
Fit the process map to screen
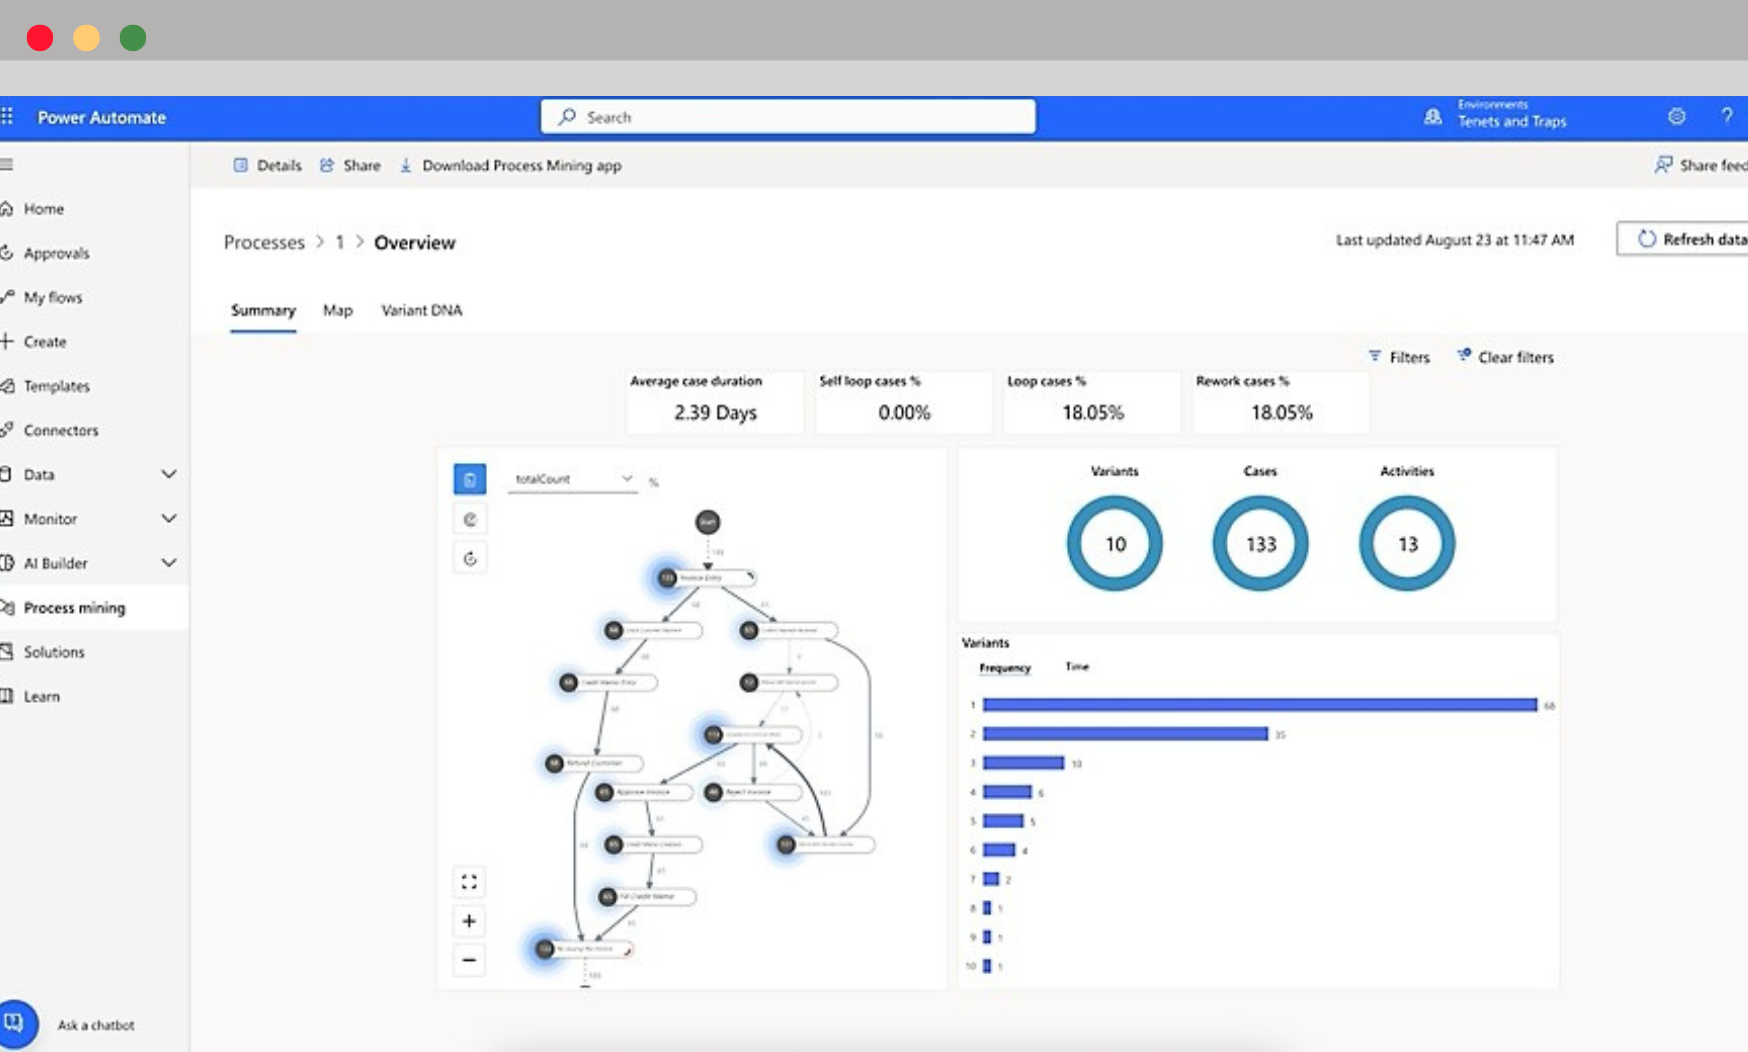(469, 881)
